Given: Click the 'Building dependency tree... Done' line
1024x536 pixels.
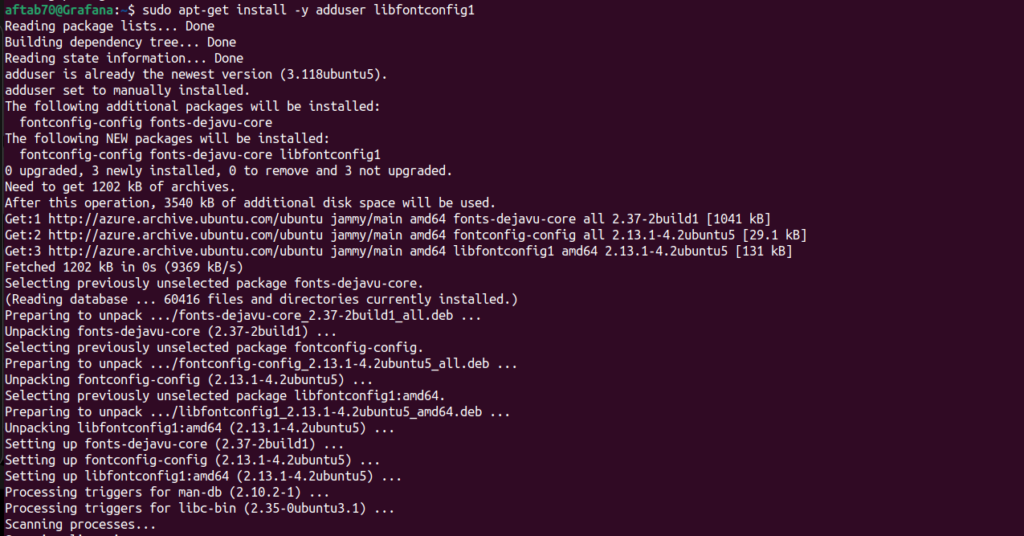Looking at the screenshot, I should tap(120, 42).
